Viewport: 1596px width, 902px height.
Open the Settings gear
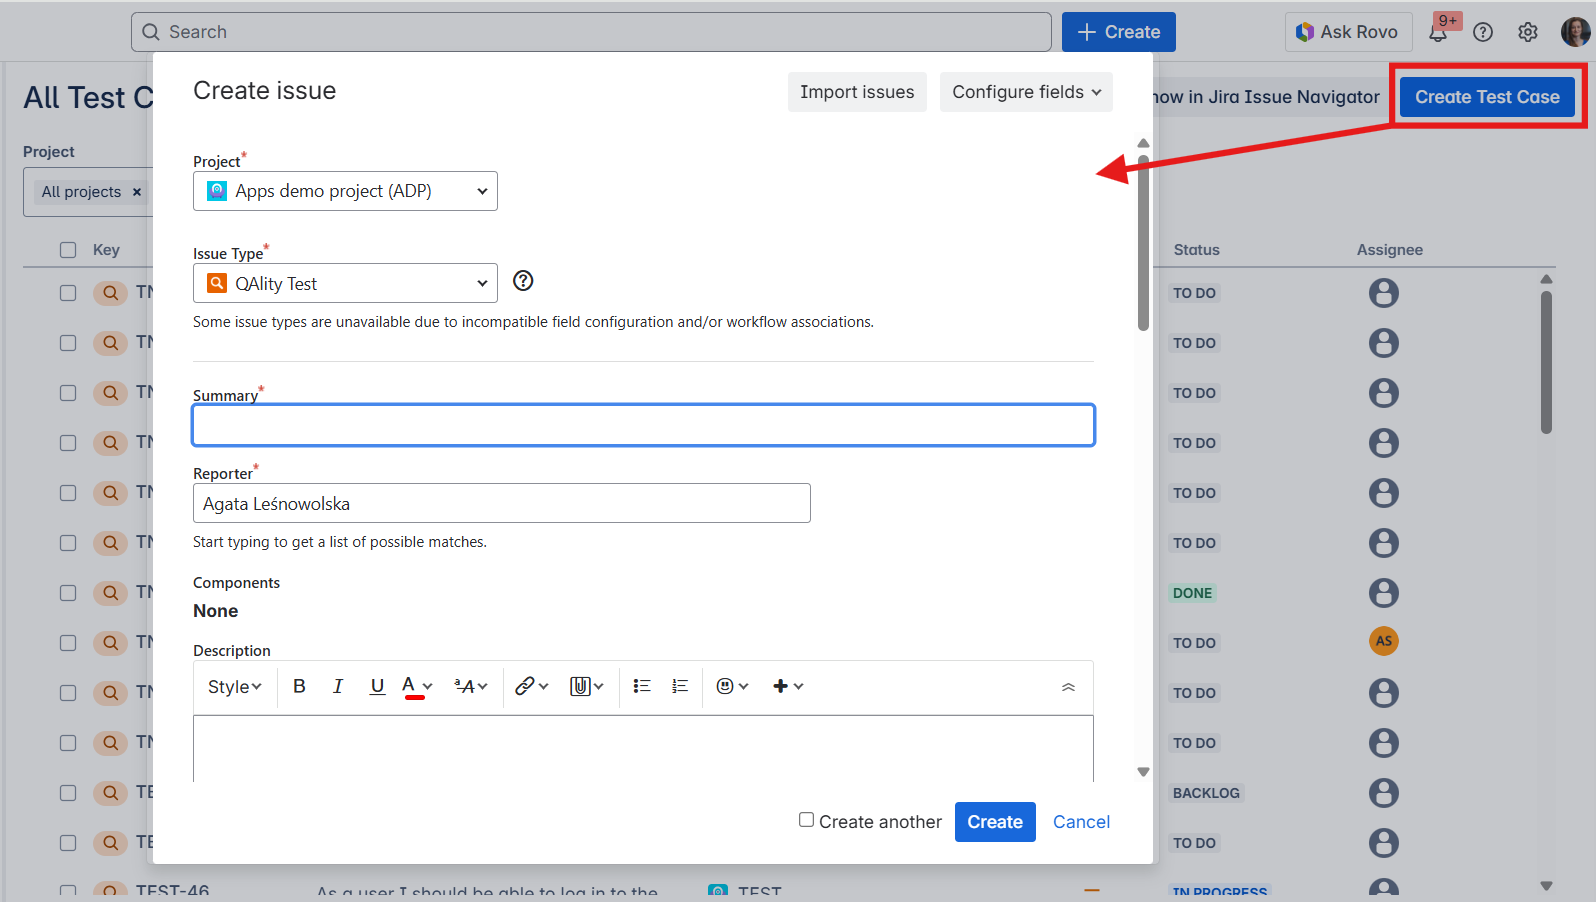click(x=1528, y=32)
